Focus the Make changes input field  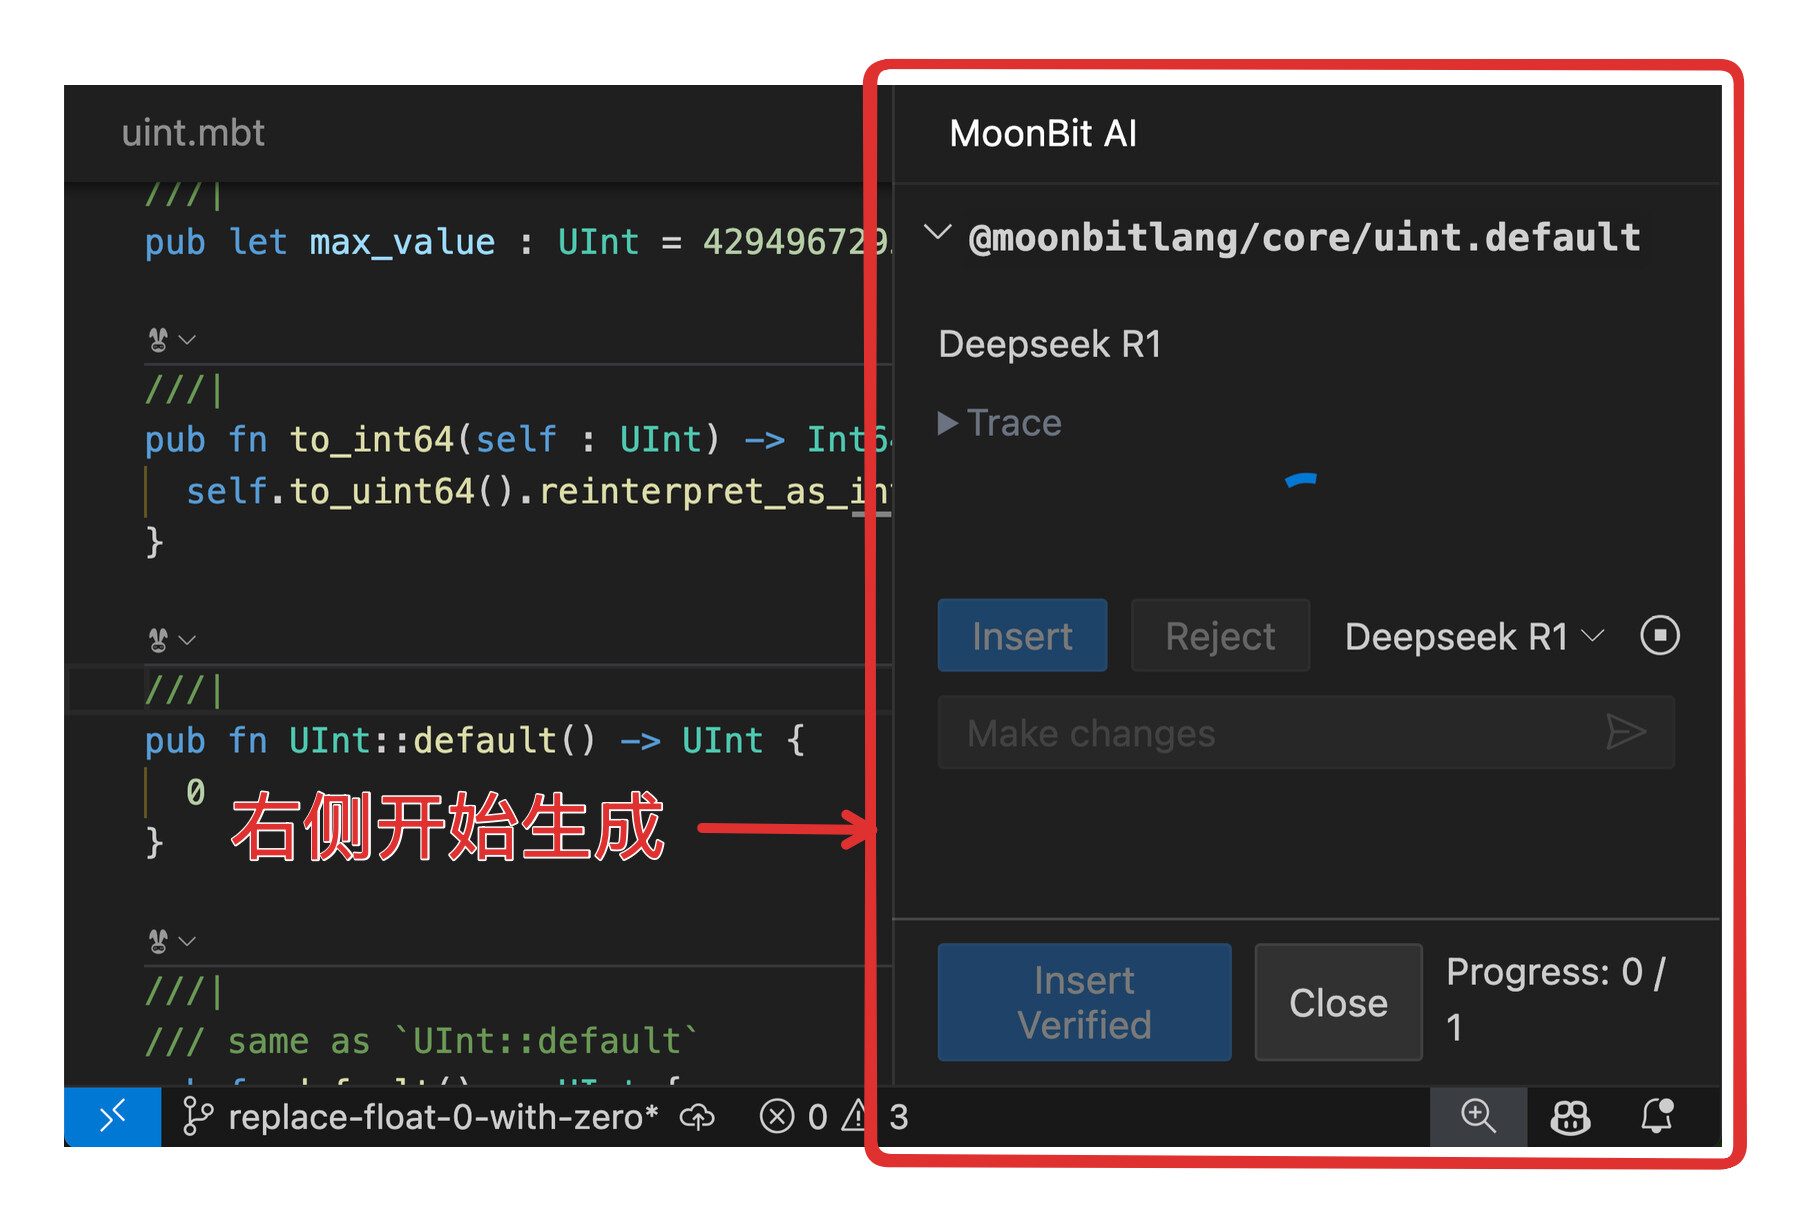tap(1306, 732)
